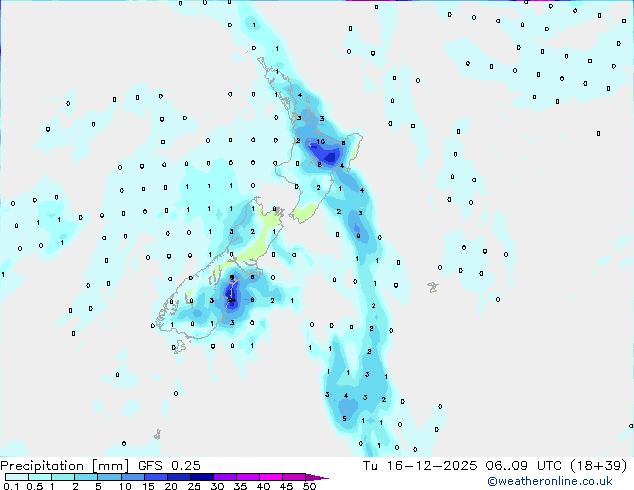This screenshot has height=490, width=634.
Task: Pick legend swatch between 20 and 25
Action: [179, 477]
